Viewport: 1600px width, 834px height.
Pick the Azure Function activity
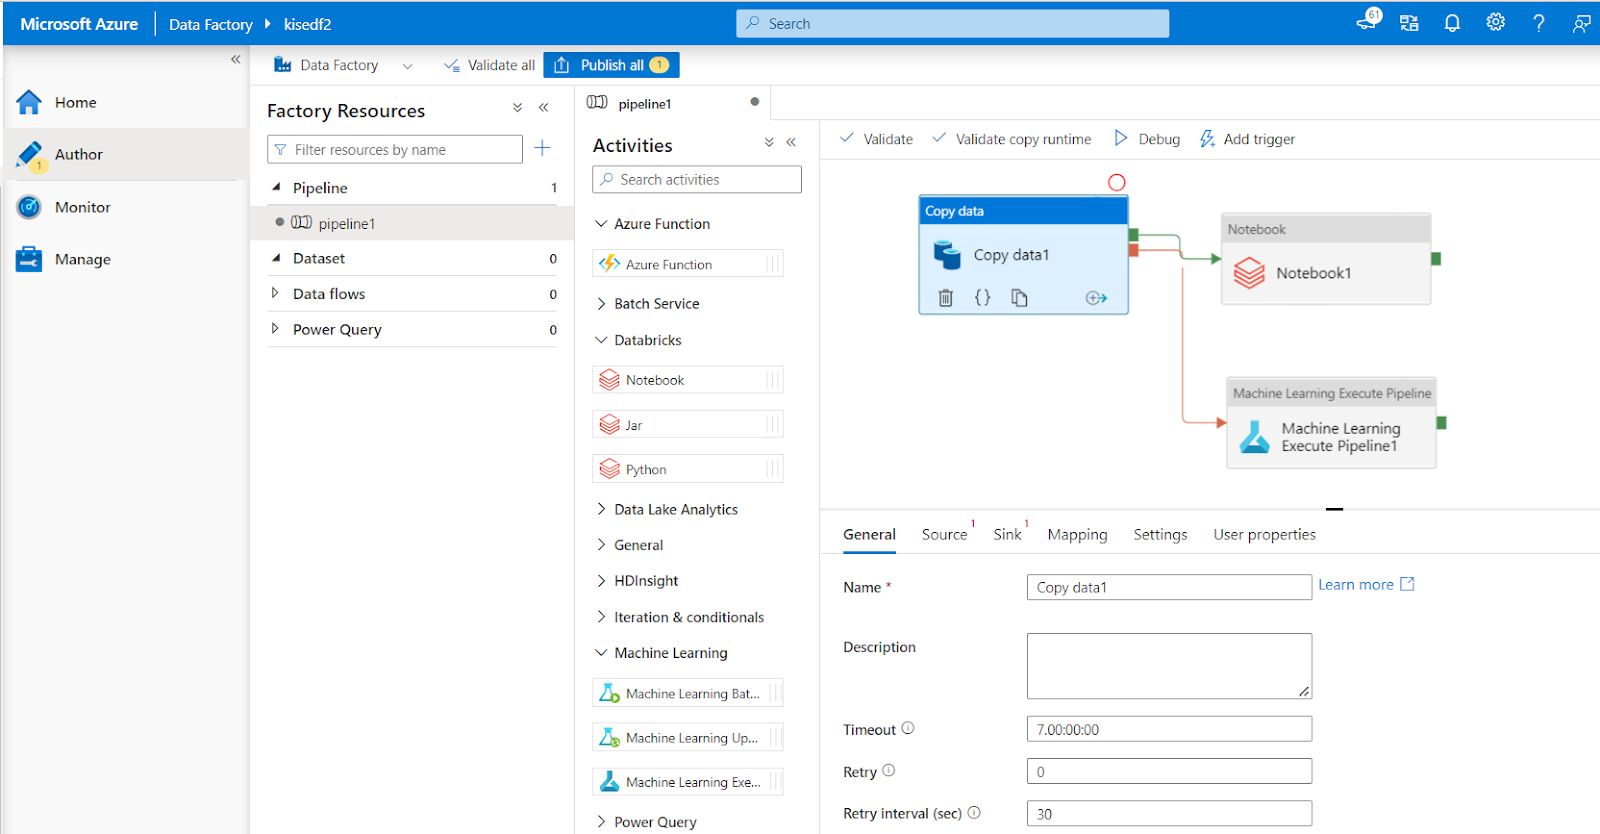687,264
